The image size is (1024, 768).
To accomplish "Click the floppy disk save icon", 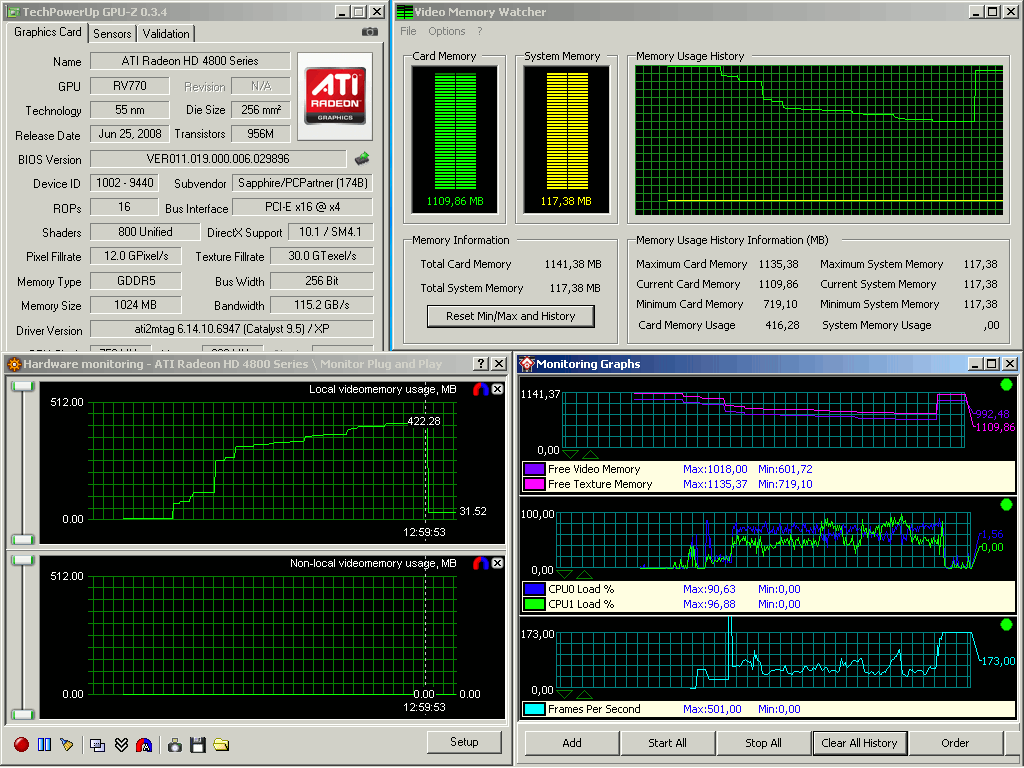I will coord(198,744).
